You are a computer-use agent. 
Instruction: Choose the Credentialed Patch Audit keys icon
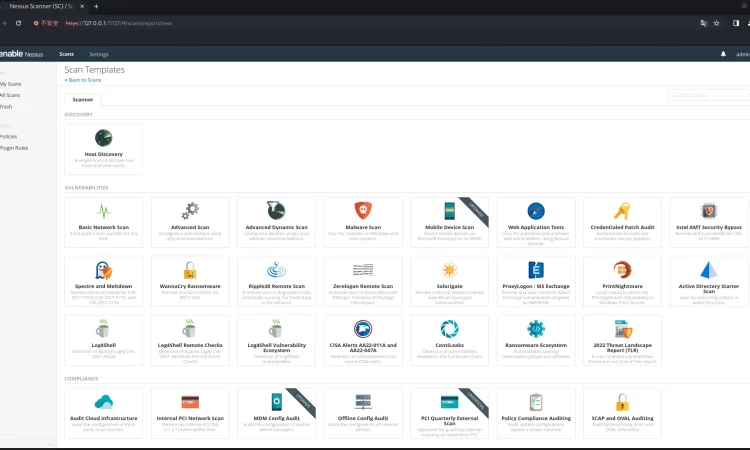622,210
